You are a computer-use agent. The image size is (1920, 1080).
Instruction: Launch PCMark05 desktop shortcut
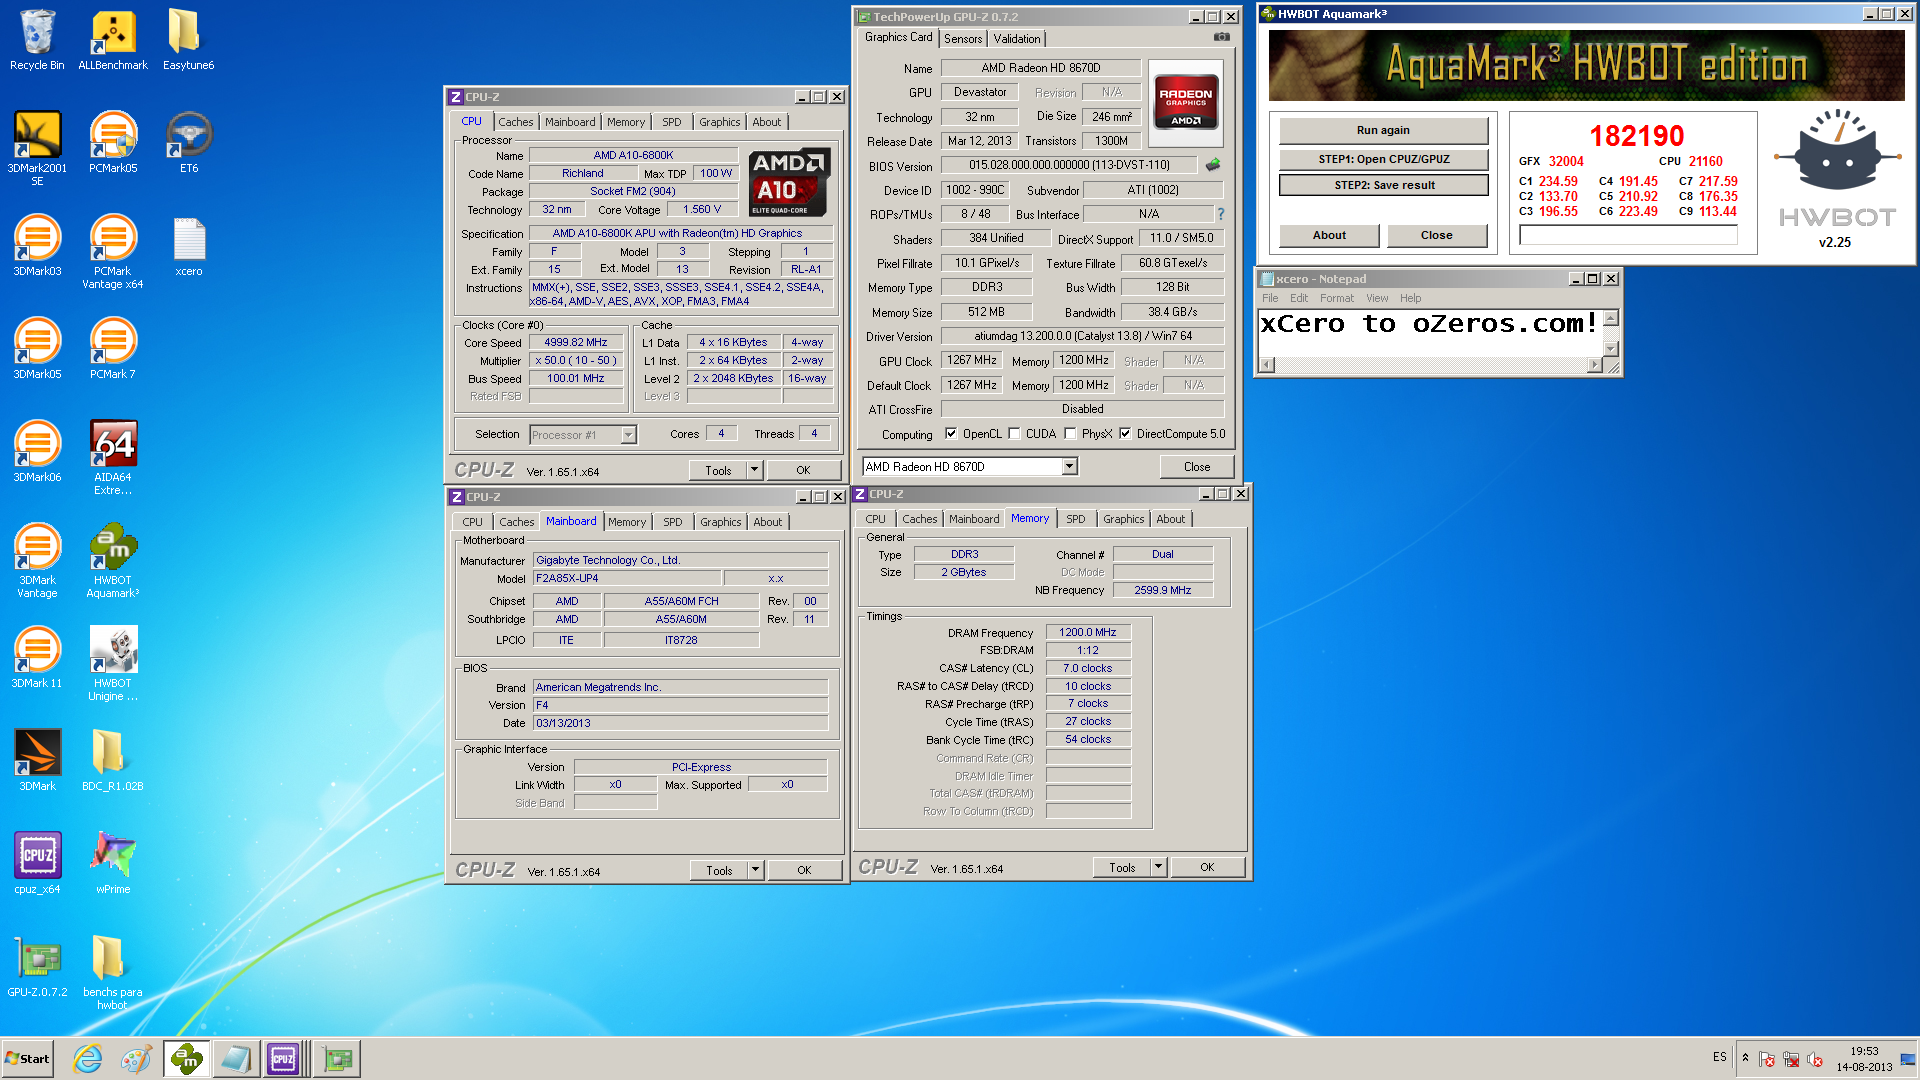point(113,142)
